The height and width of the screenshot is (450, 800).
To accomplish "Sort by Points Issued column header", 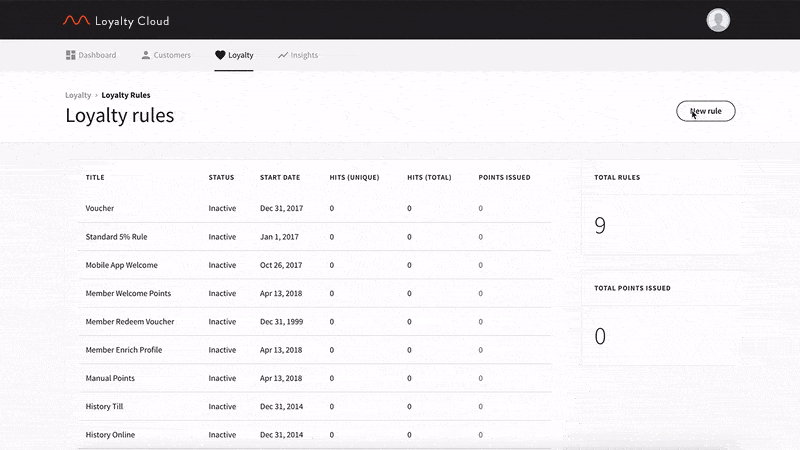I will pyautogui.click(x=504, y=178).
